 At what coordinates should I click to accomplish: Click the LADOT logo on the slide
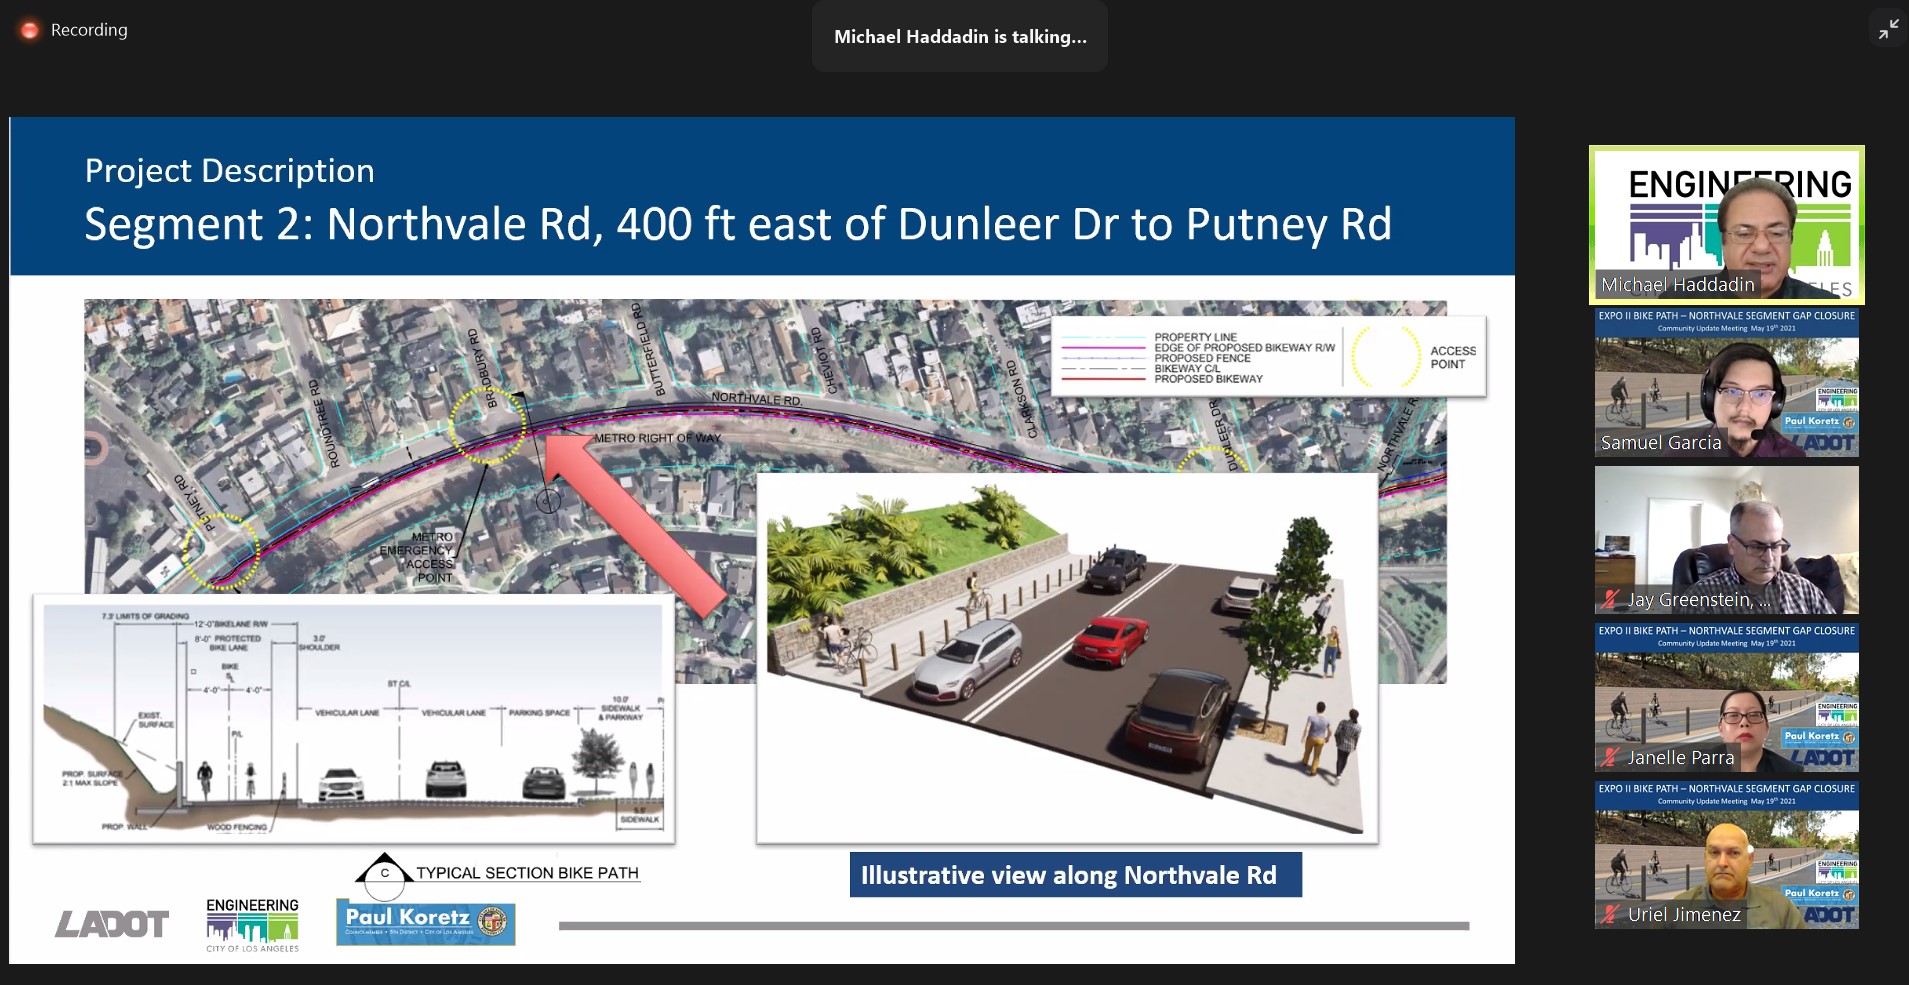pyautogui.click(x=112, y=924)
